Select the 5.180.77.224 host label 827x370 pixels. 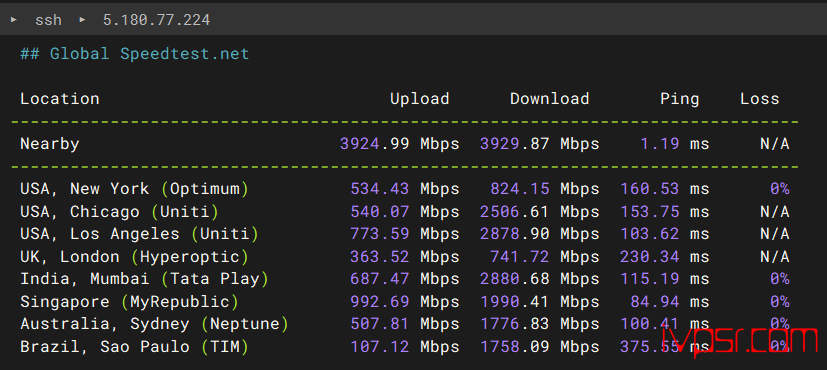[157, 20]
